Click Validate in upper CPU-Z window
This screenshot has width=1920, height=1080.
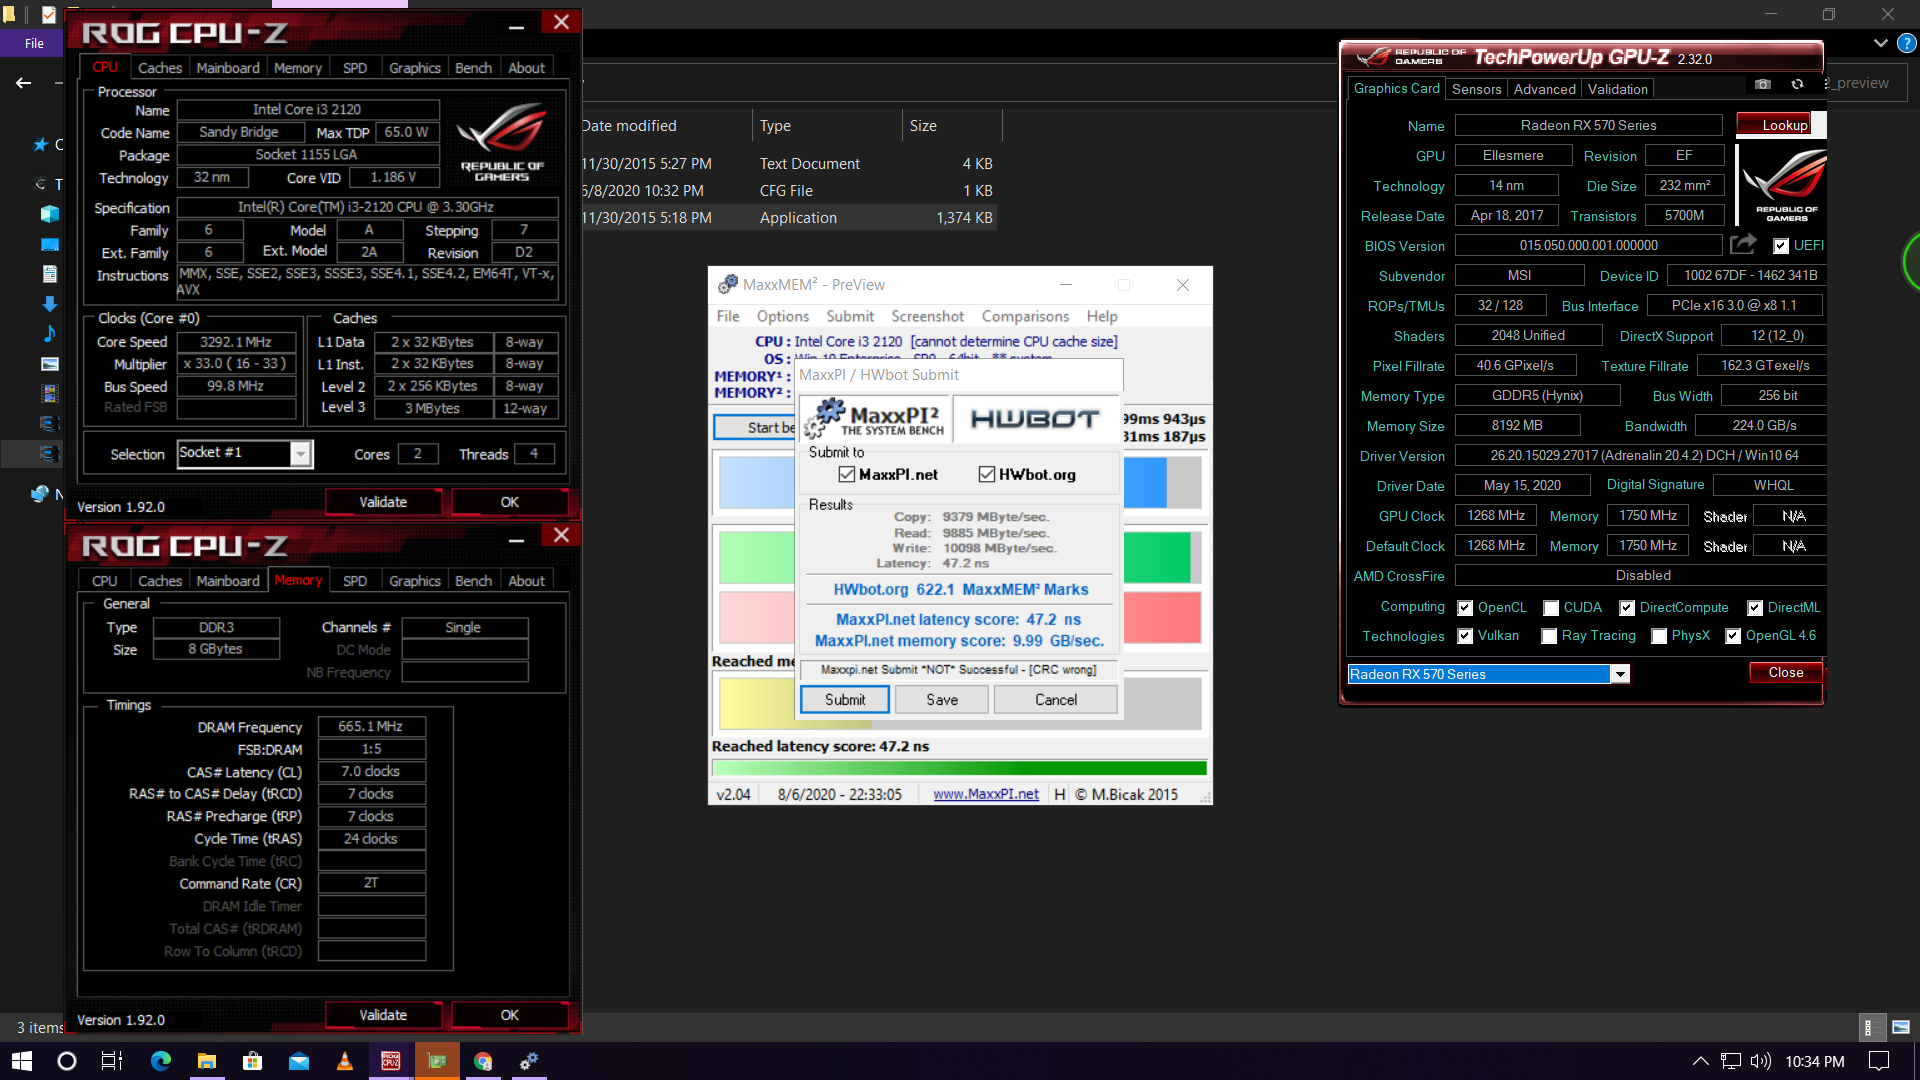click(x=383, y=502)
